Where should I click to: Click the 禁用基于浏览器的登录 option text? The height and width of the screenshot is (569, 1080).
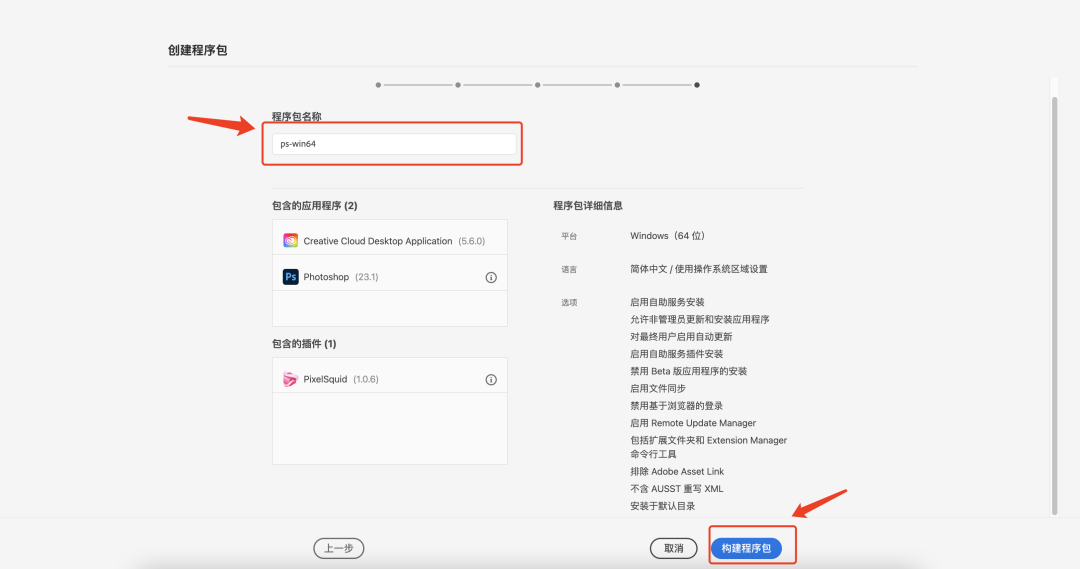click(676, 406)
